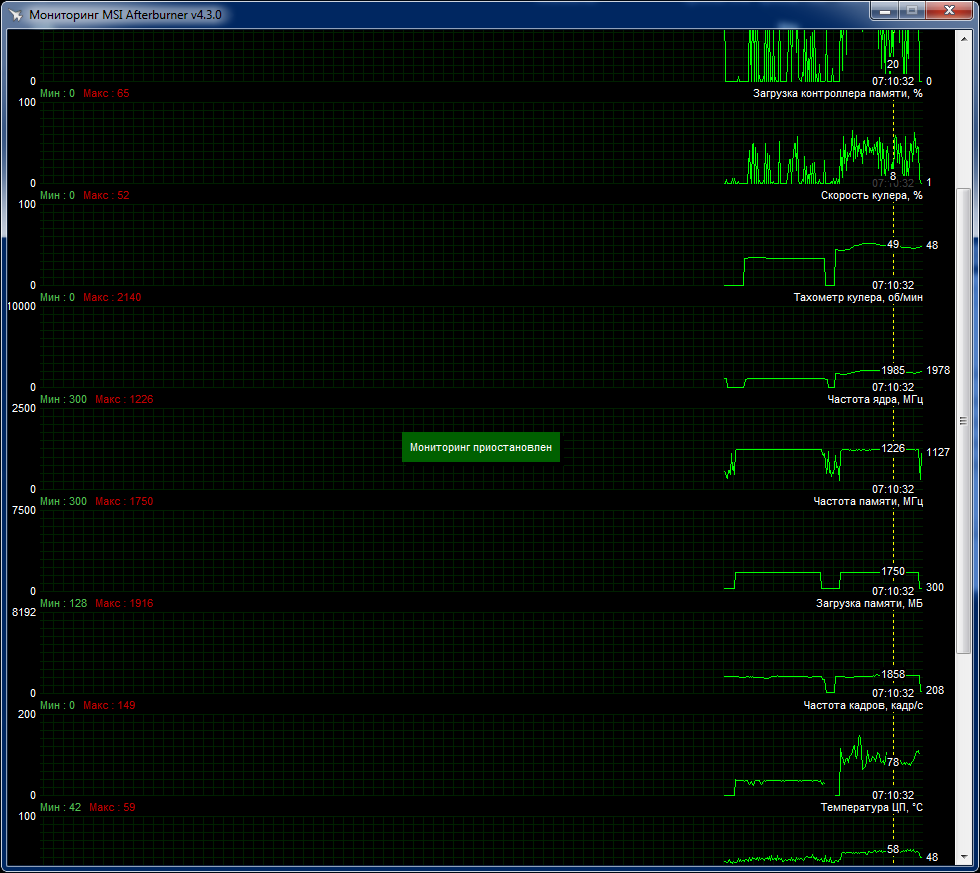Click the 'Частота кадров, кадр/с' graph title
The height and width of the screenshot is (873, 980).
863,705
